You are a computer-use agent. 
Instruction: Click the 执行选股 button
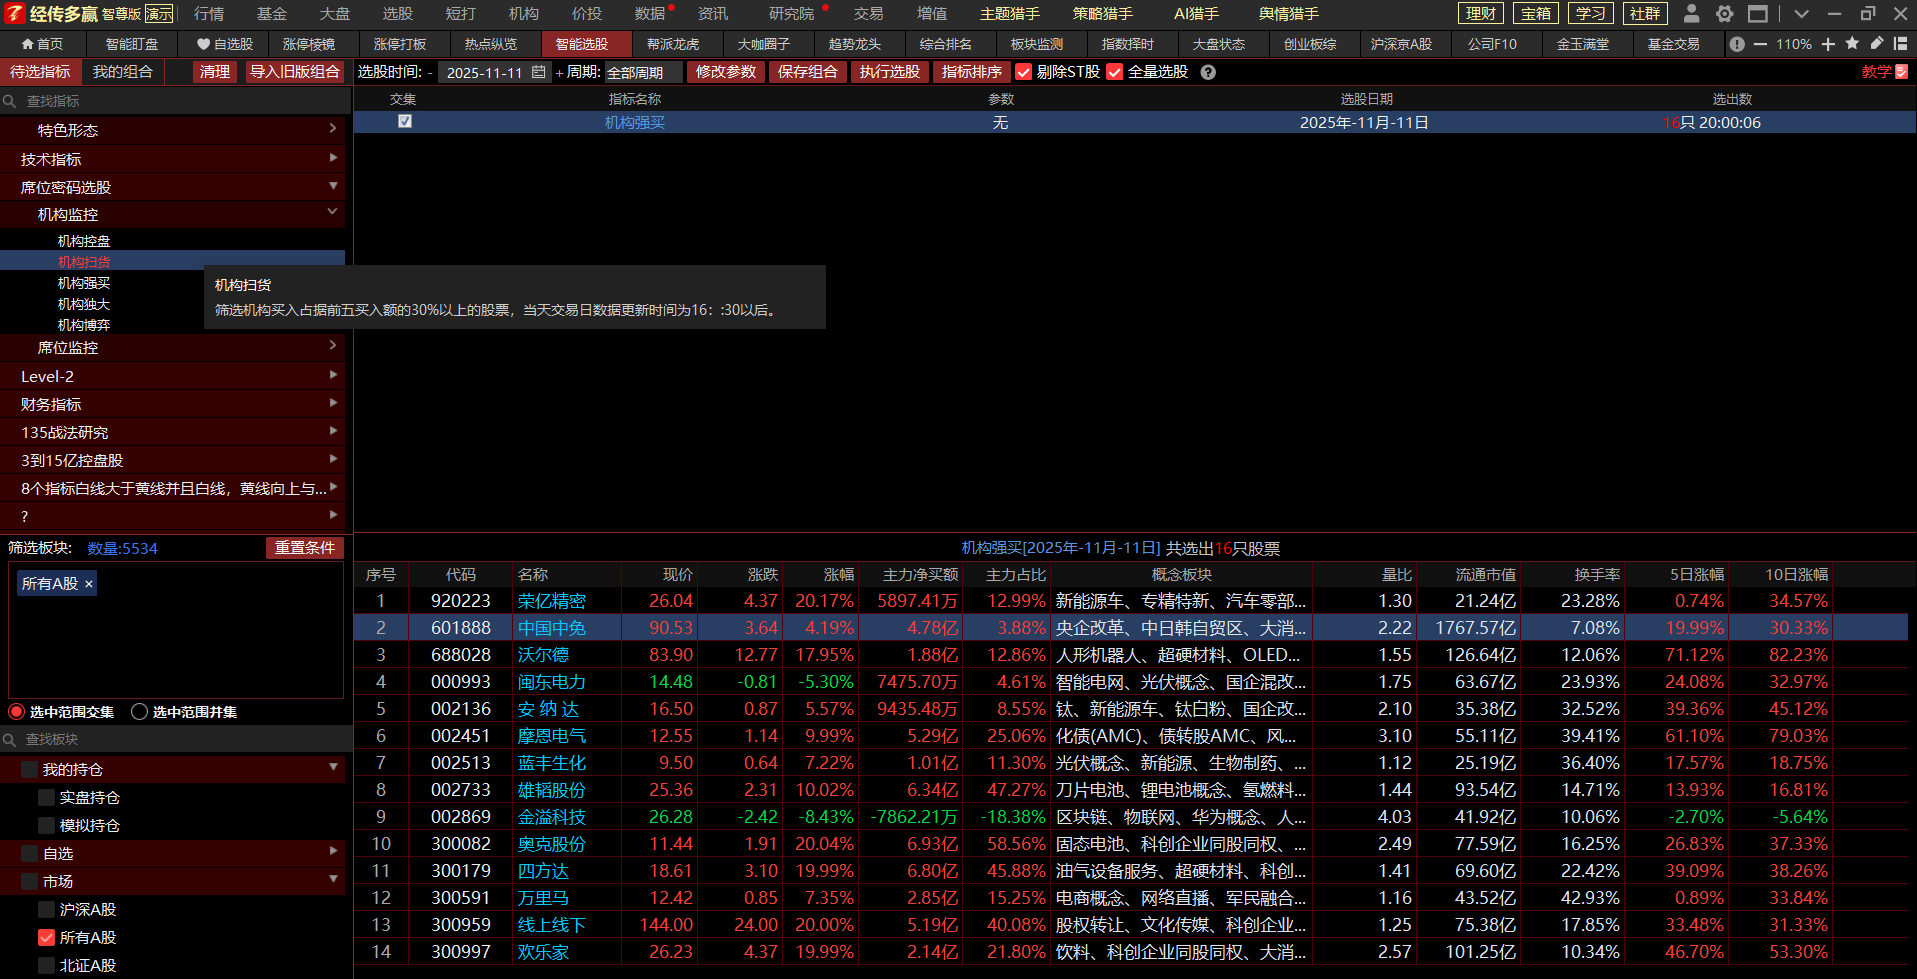coord(889,72)
